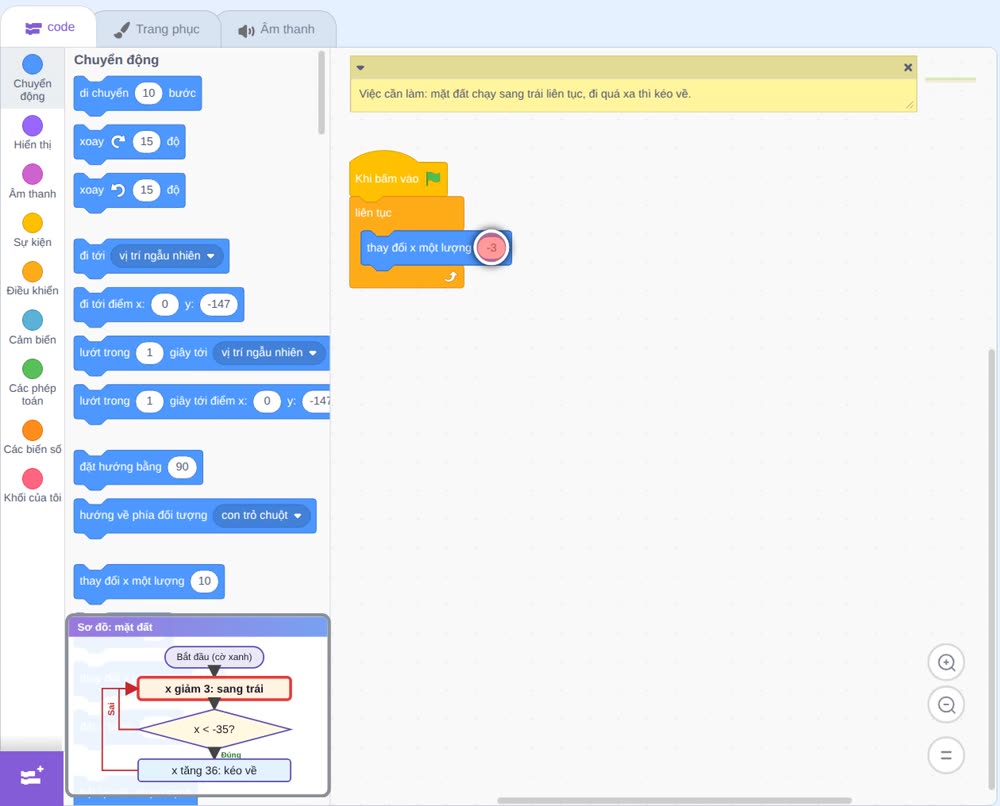Screen dimensions: 1000x806
Task: Click the 'Bắt đầu (cờ xanh)' flowchart node
Action: [214, 657]
